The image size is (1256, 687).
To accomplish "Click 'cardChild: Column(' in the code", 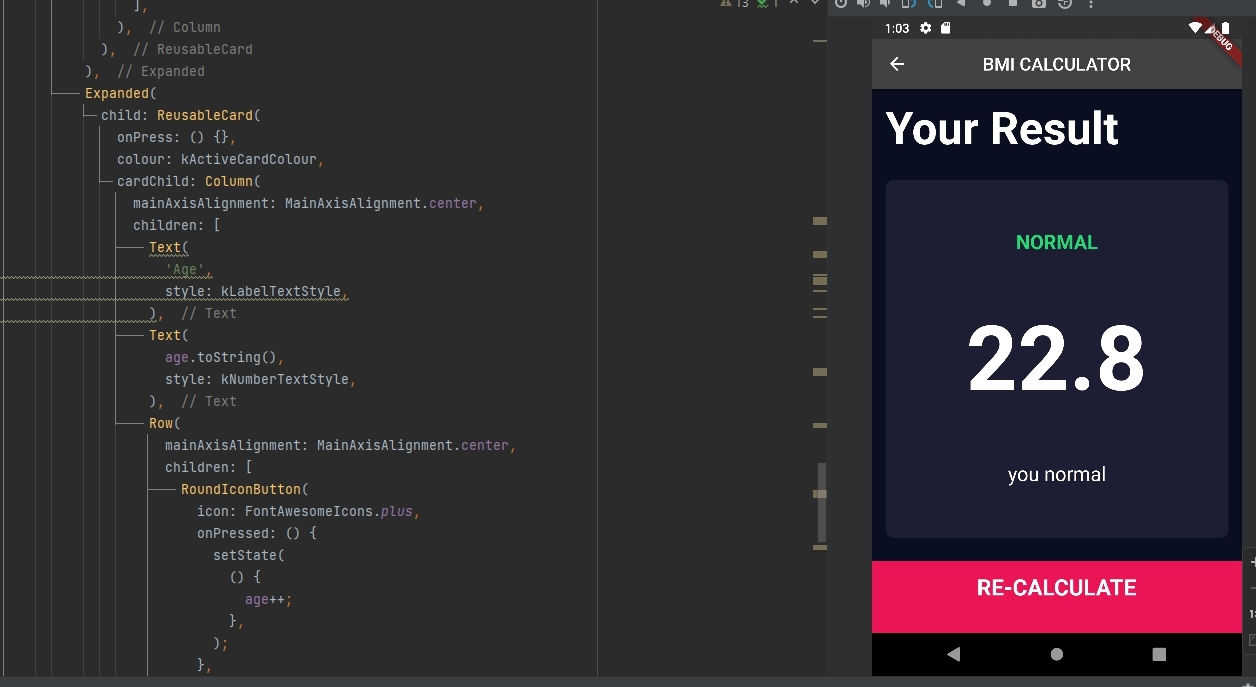I will 189,181.
